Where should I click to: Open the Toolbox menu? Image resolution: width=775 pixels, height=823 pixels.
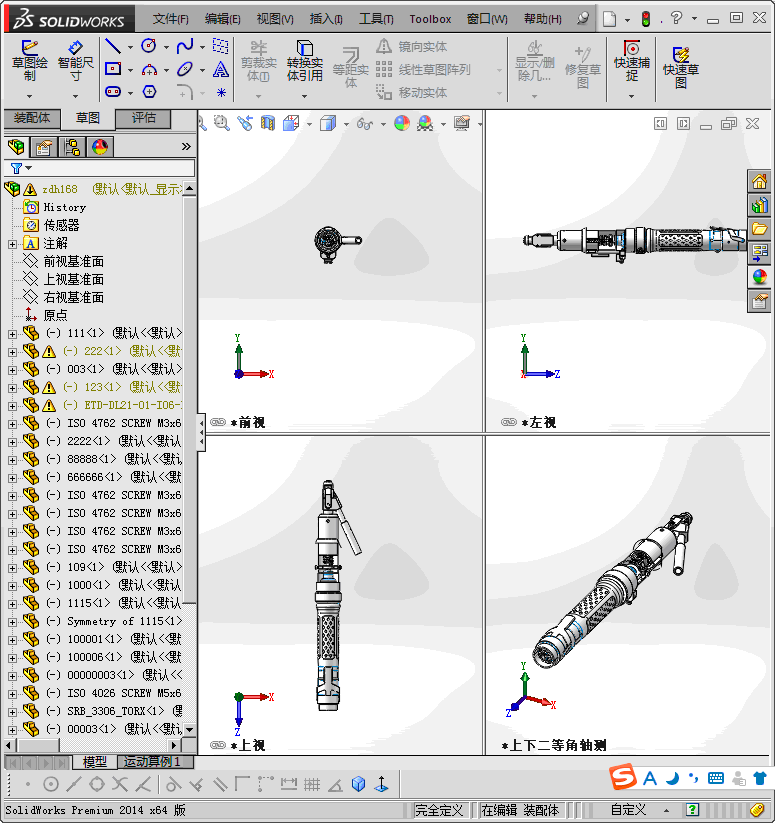coord(430,19)
